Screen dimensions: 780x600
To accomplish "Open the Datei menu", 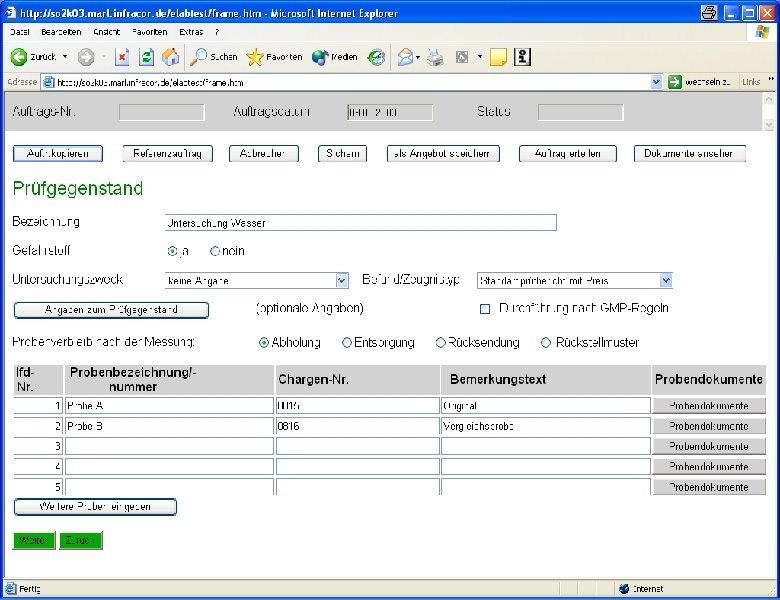I will [20, 32].
